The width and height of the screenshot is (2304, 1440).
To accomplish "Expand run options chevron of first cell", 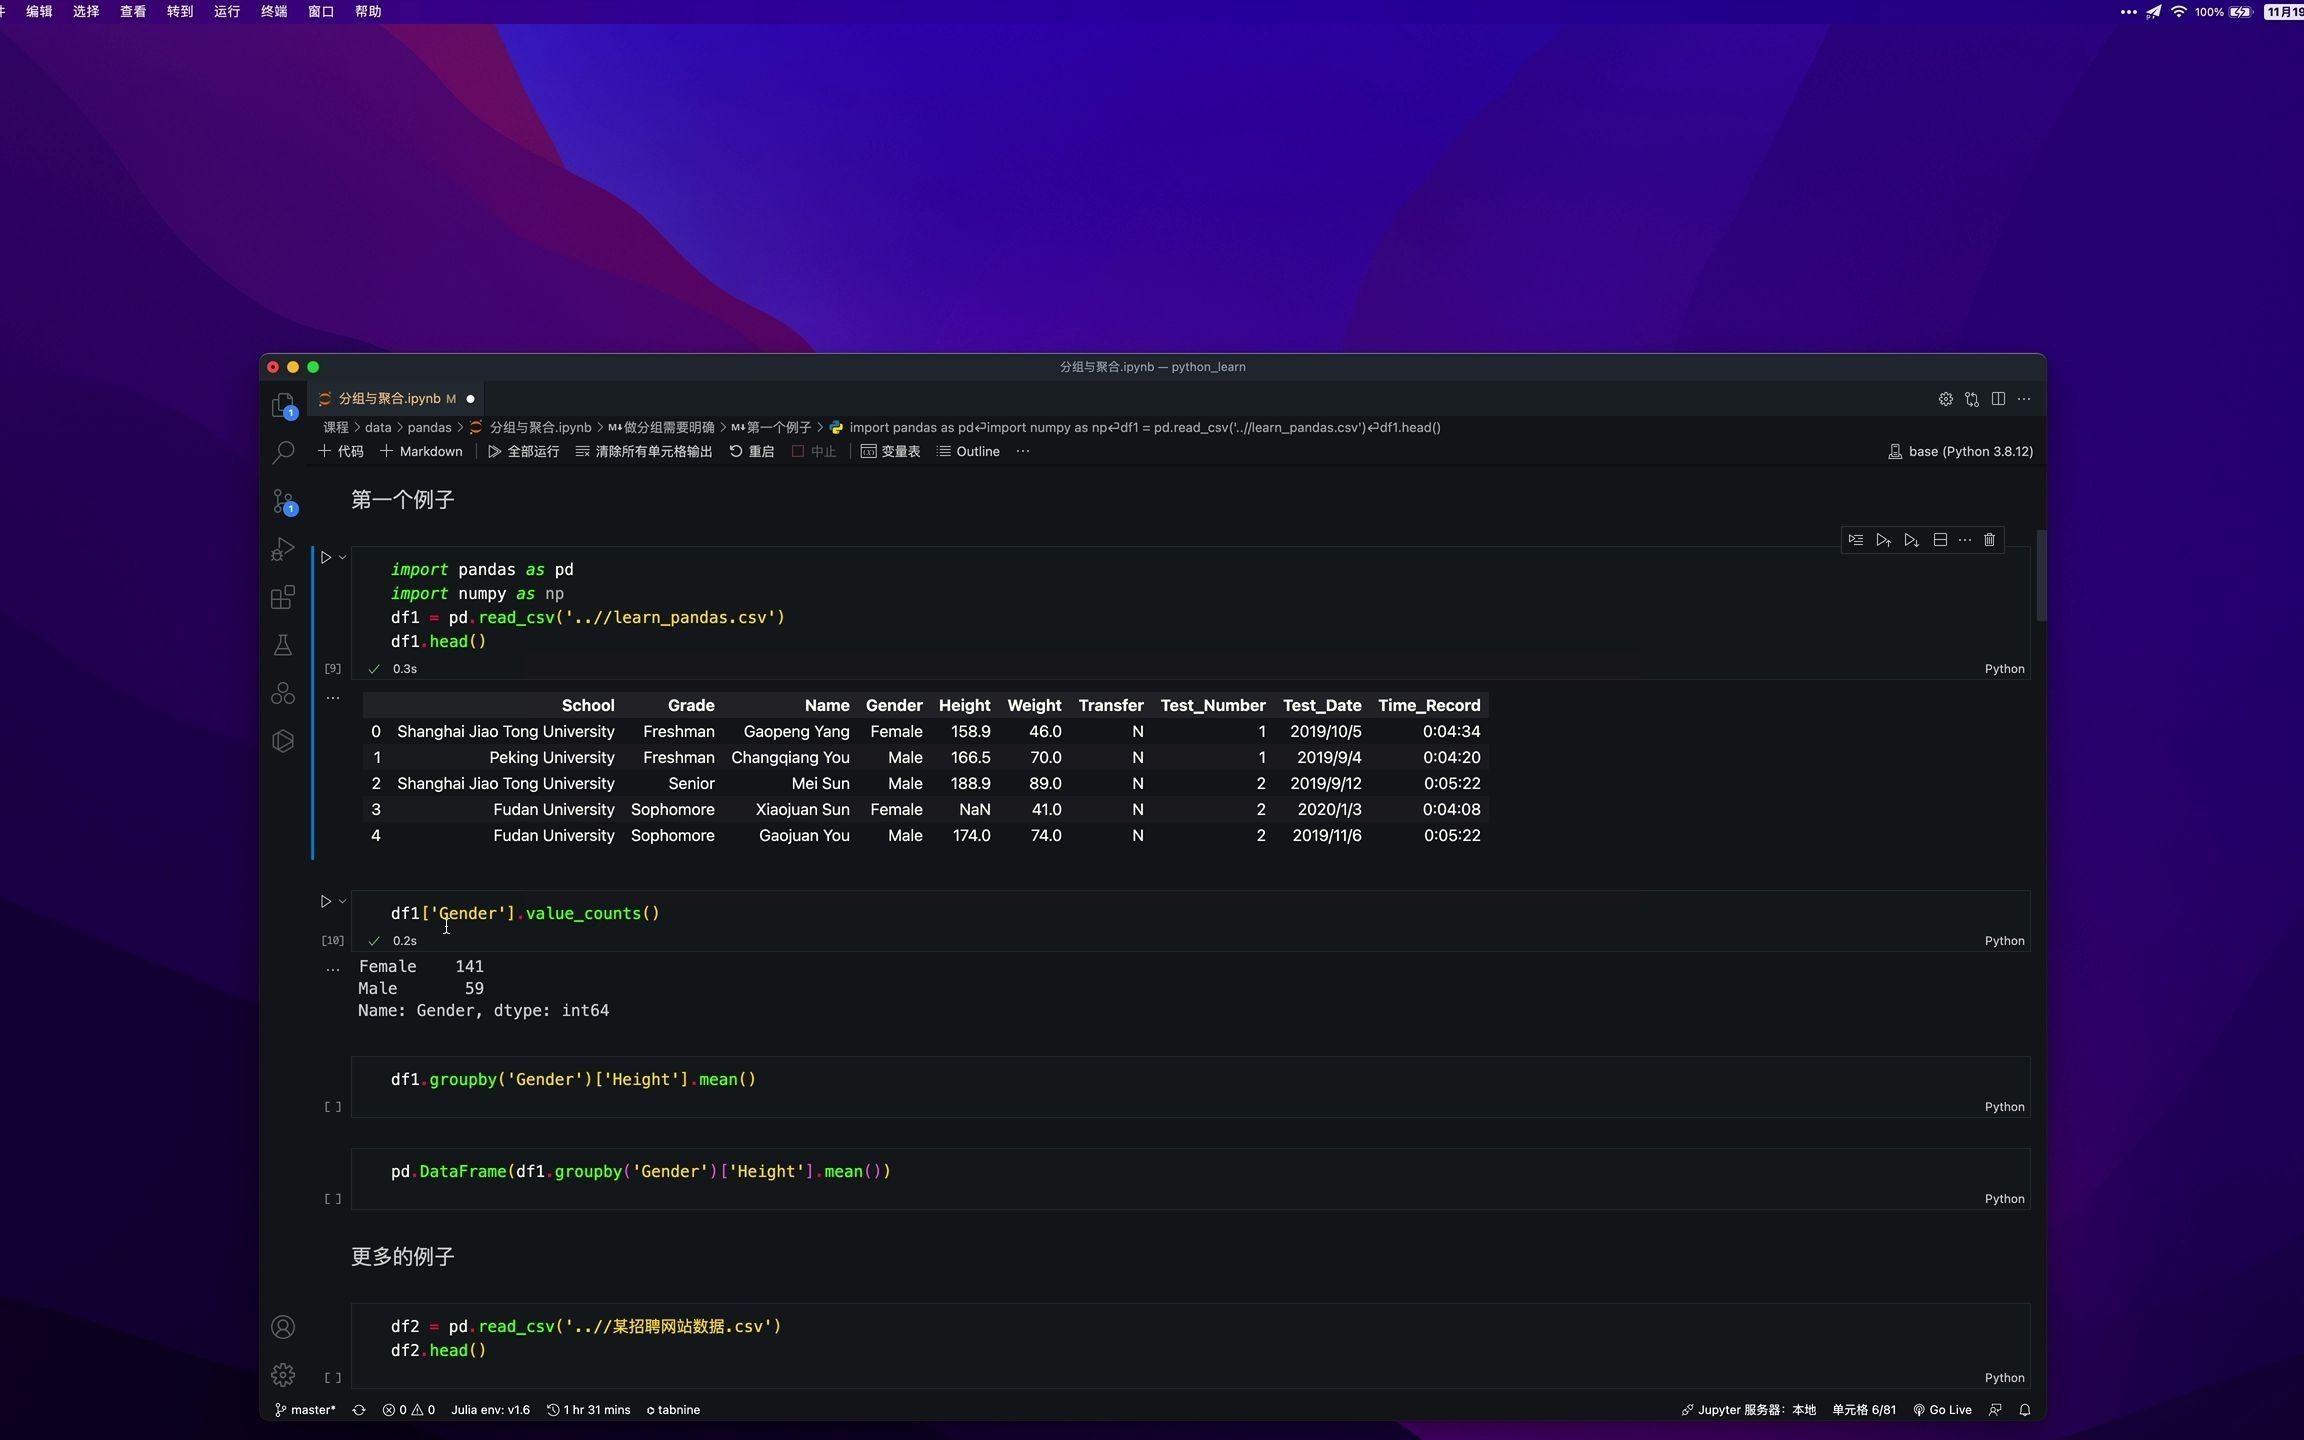I will [x=342, y=557].
